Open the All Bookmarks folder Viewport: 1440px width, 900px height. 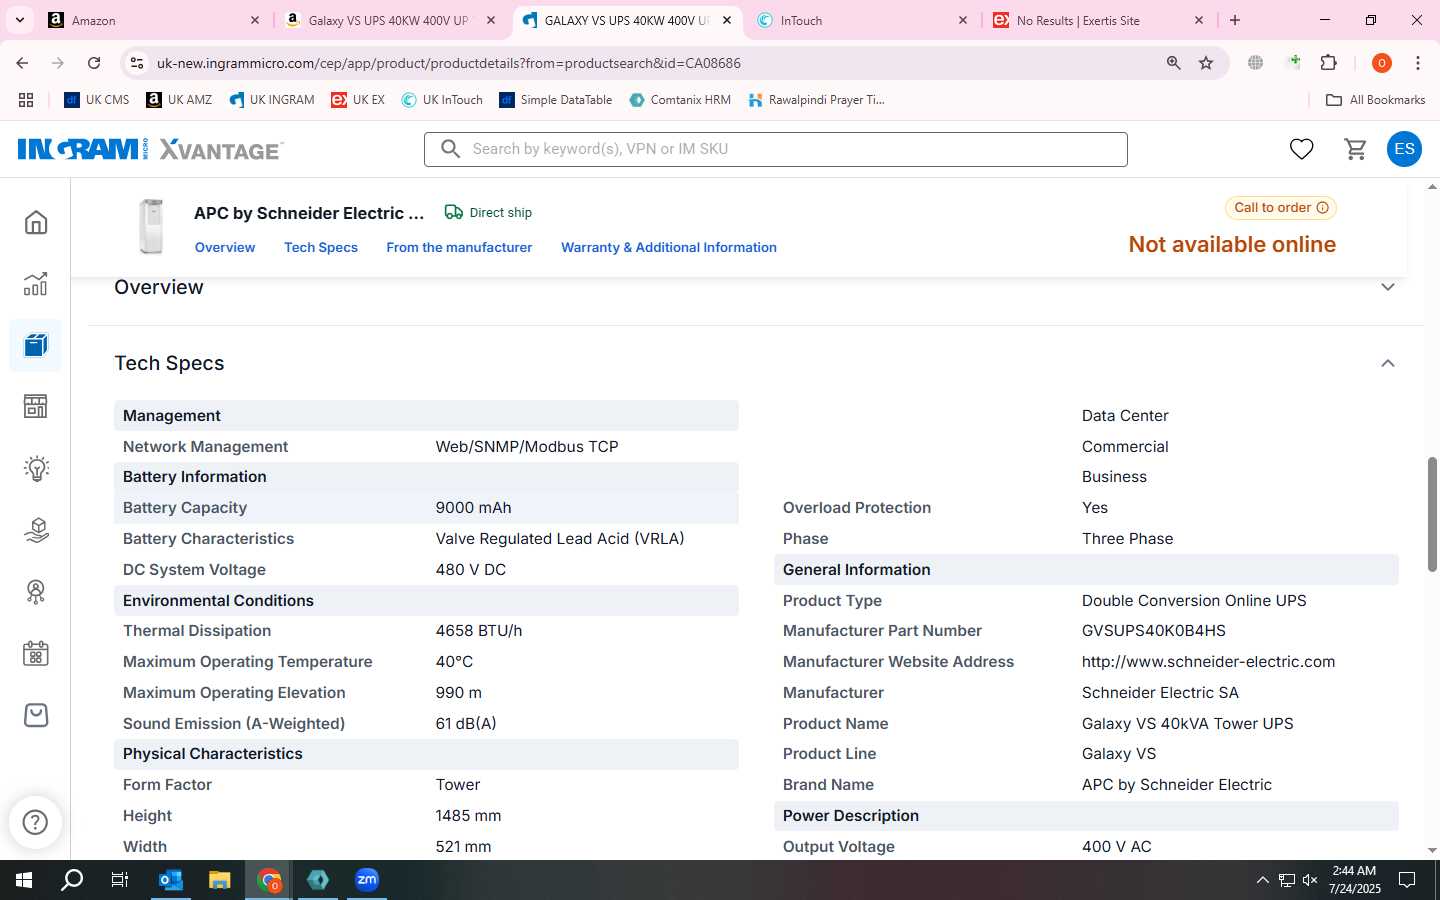coord(1375,100)
